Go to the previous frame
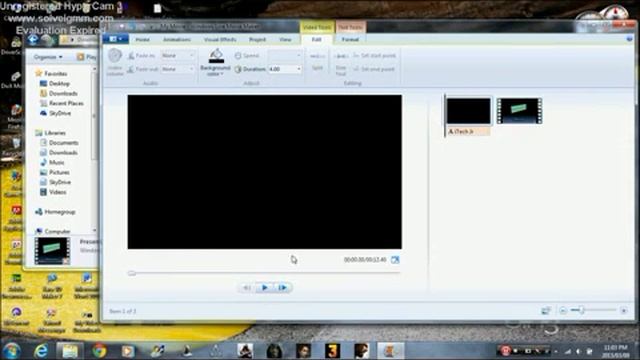This screenshot has width=640, height=360. coord(247,287)
